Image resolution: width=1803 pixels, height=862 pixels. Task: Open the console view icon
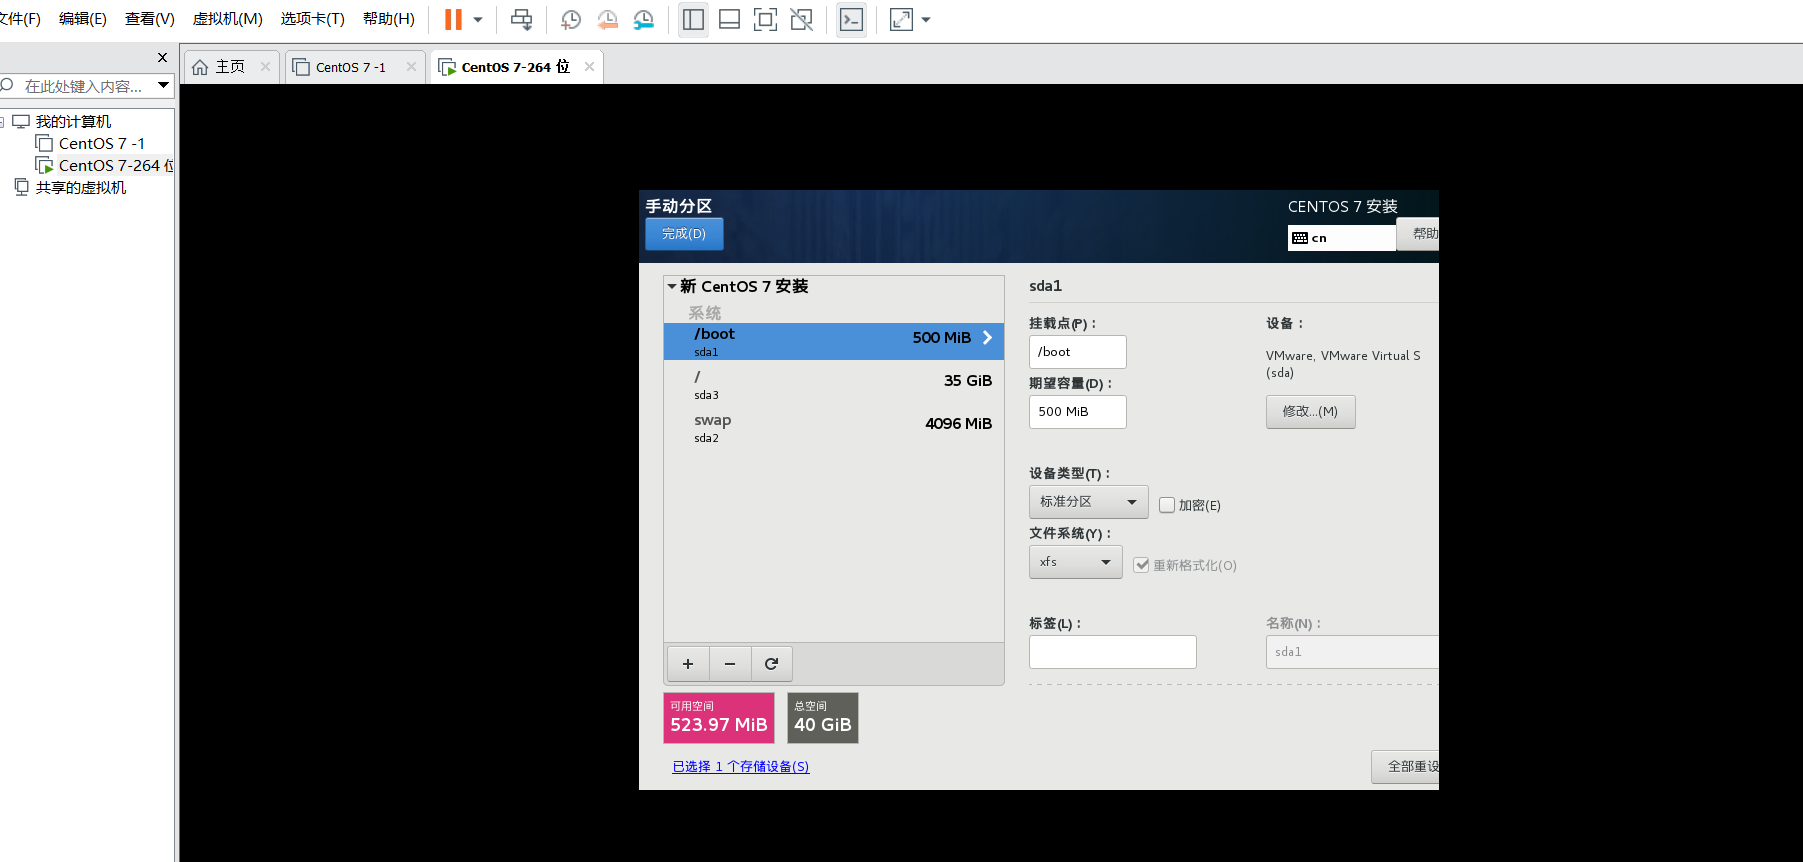(851, 20)
